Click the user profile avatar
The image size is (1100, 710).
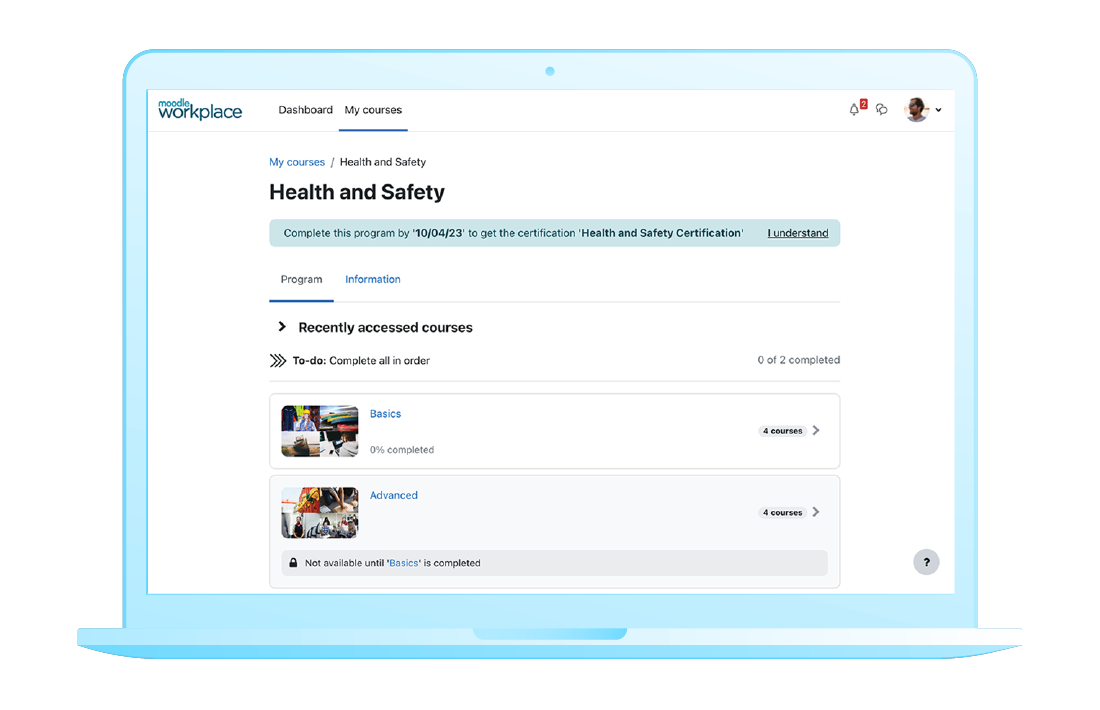[x=916, y=110]
